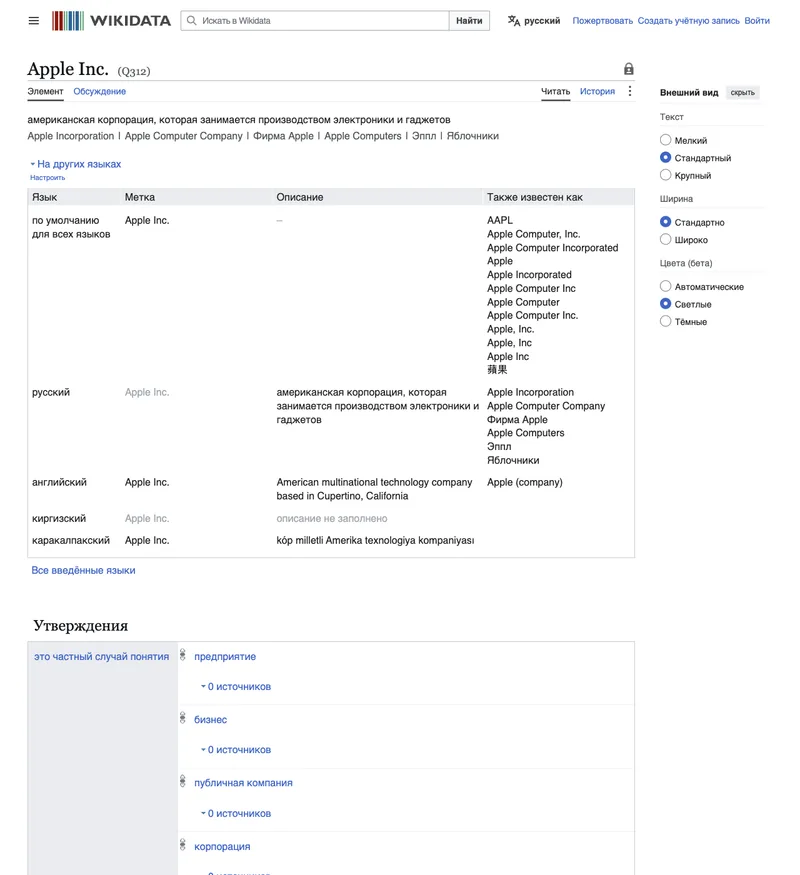Open the русский language selector

pos(534,21)
